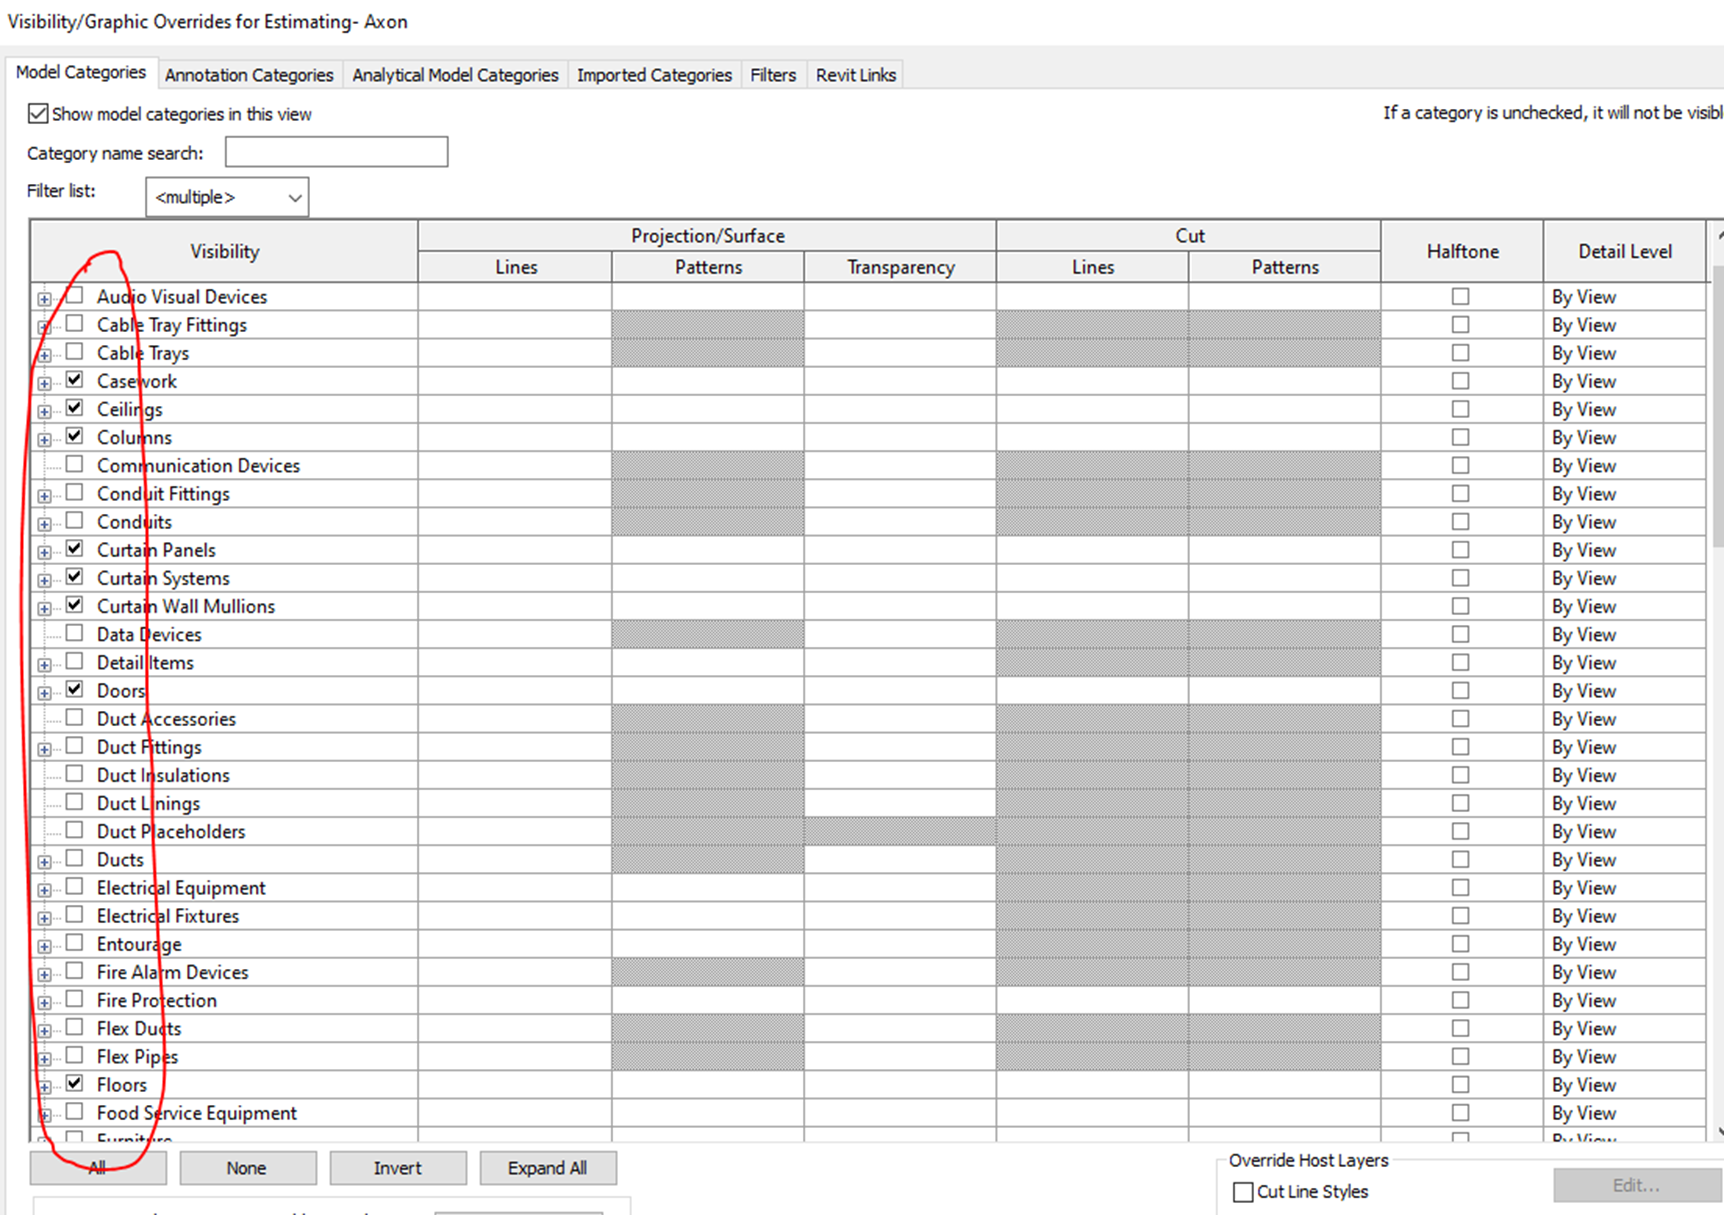Expand the Electrical Fixtures node
Screen dimensions: 1724x1215
44,918
